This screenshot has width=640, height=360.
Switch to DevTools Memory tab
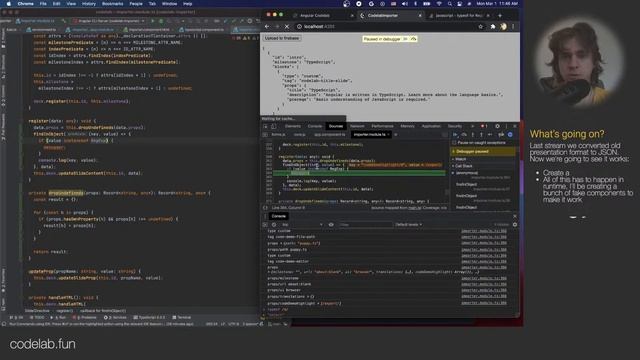pyautogui.click(x=407, y=127)
